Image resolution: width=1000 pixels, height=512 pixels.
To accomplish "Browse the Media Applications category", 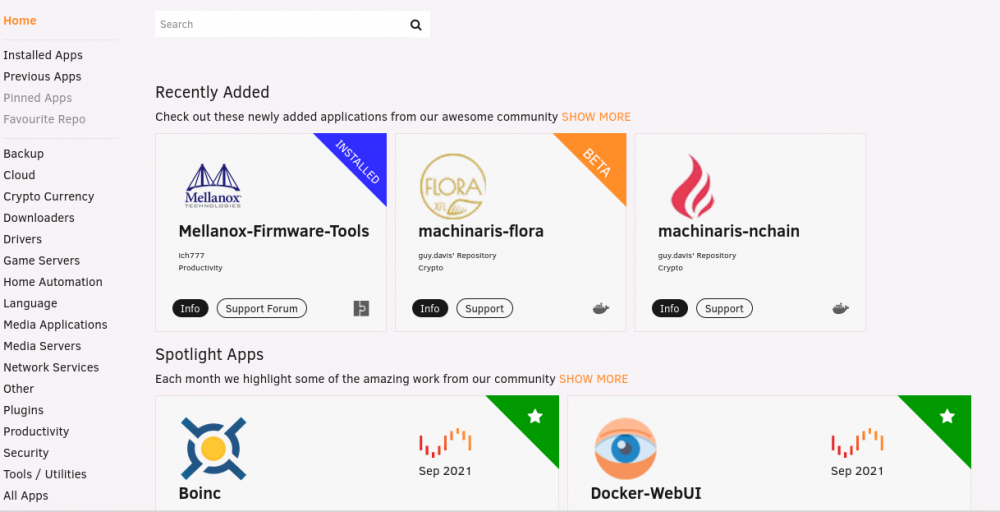I will pos(55,325).
